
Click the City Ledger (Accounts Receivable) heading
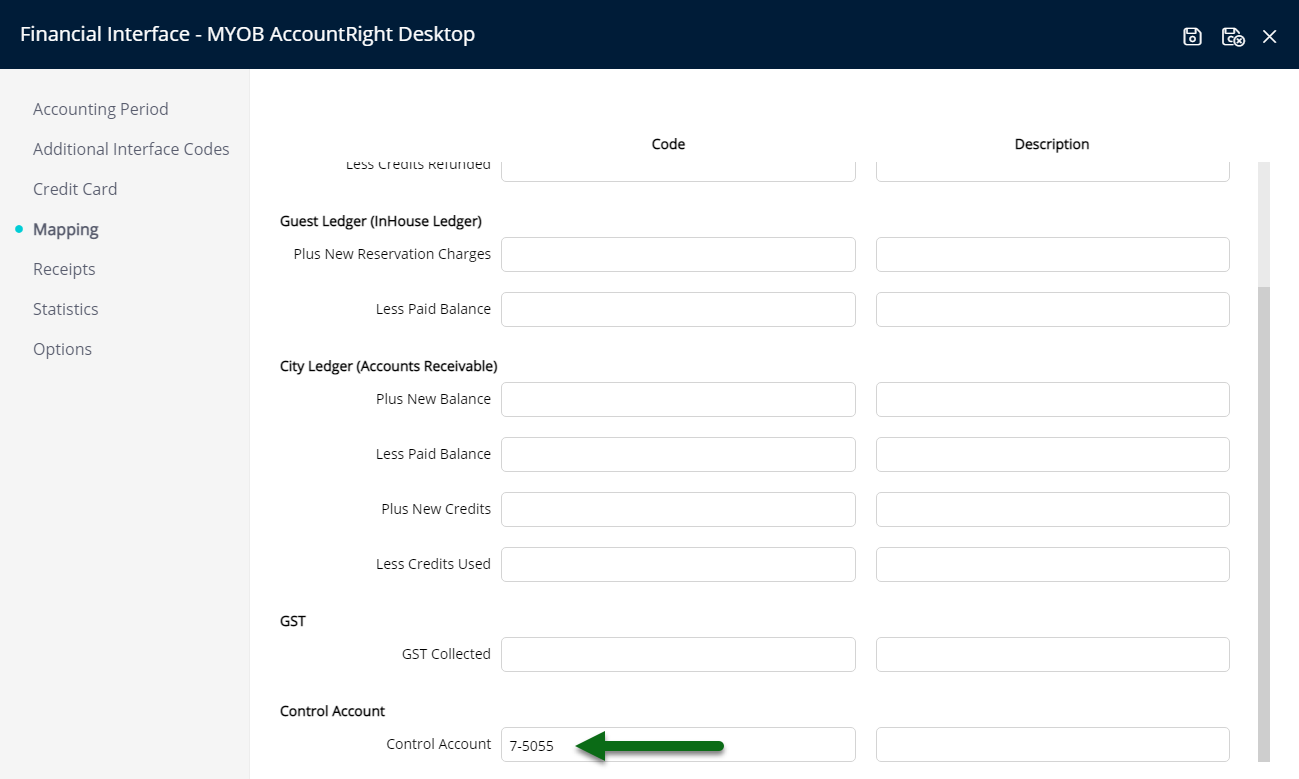coord(389,366)
